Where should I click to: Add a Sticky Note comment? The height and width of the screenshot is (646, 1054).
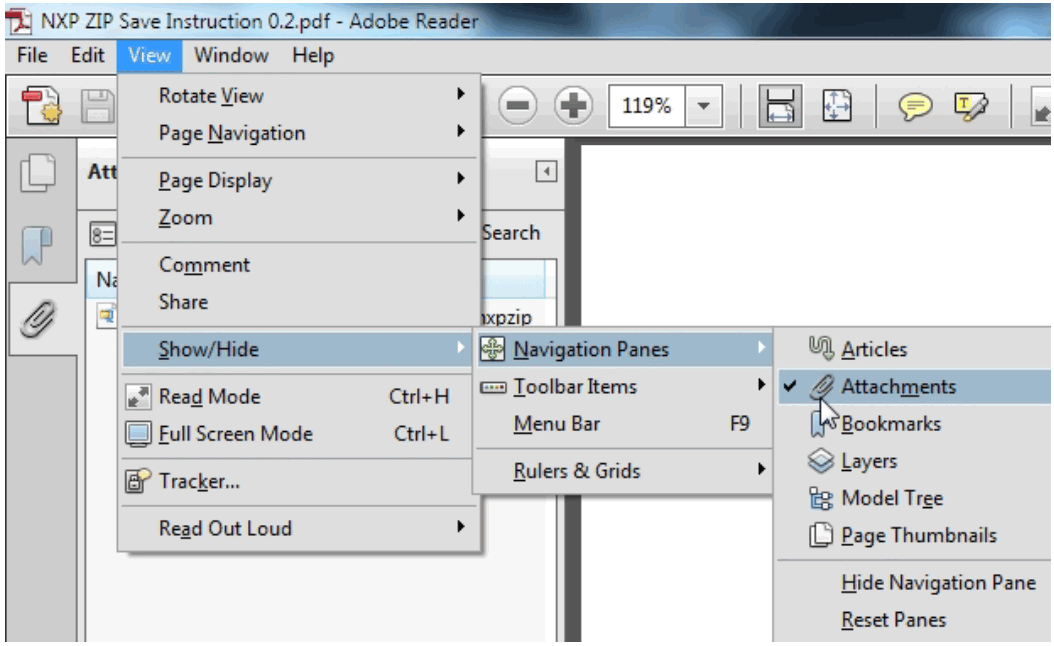[x=915, y=106]
